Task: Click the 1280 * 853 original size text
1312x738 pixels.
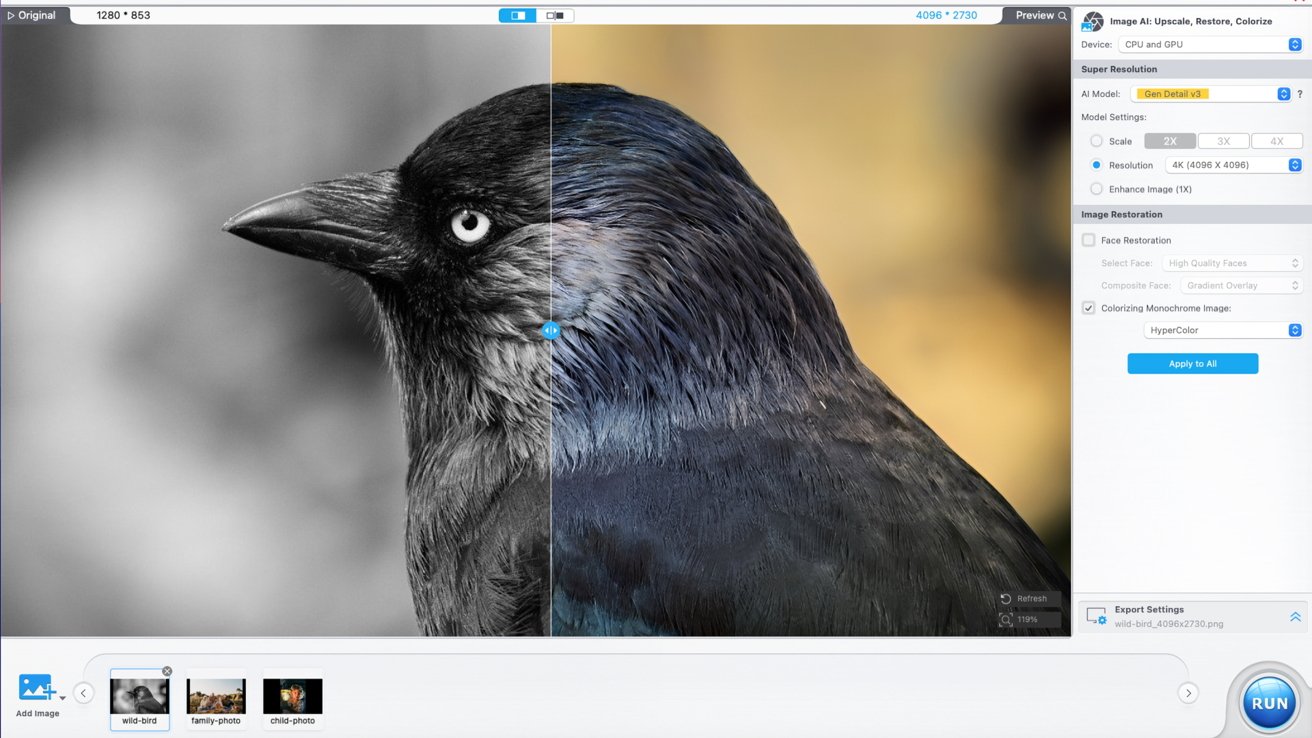Action: [x=123, y=15]
